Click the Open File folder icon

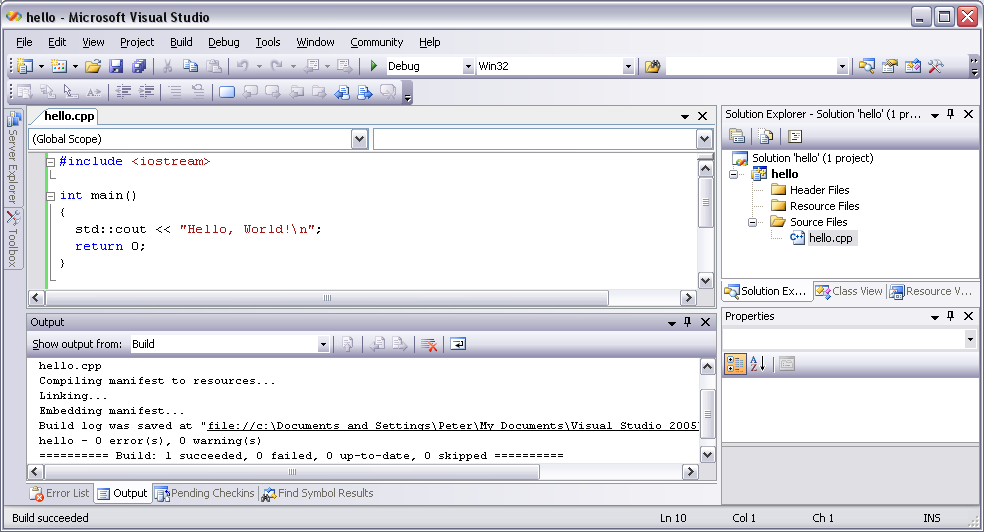pos(92,66)
